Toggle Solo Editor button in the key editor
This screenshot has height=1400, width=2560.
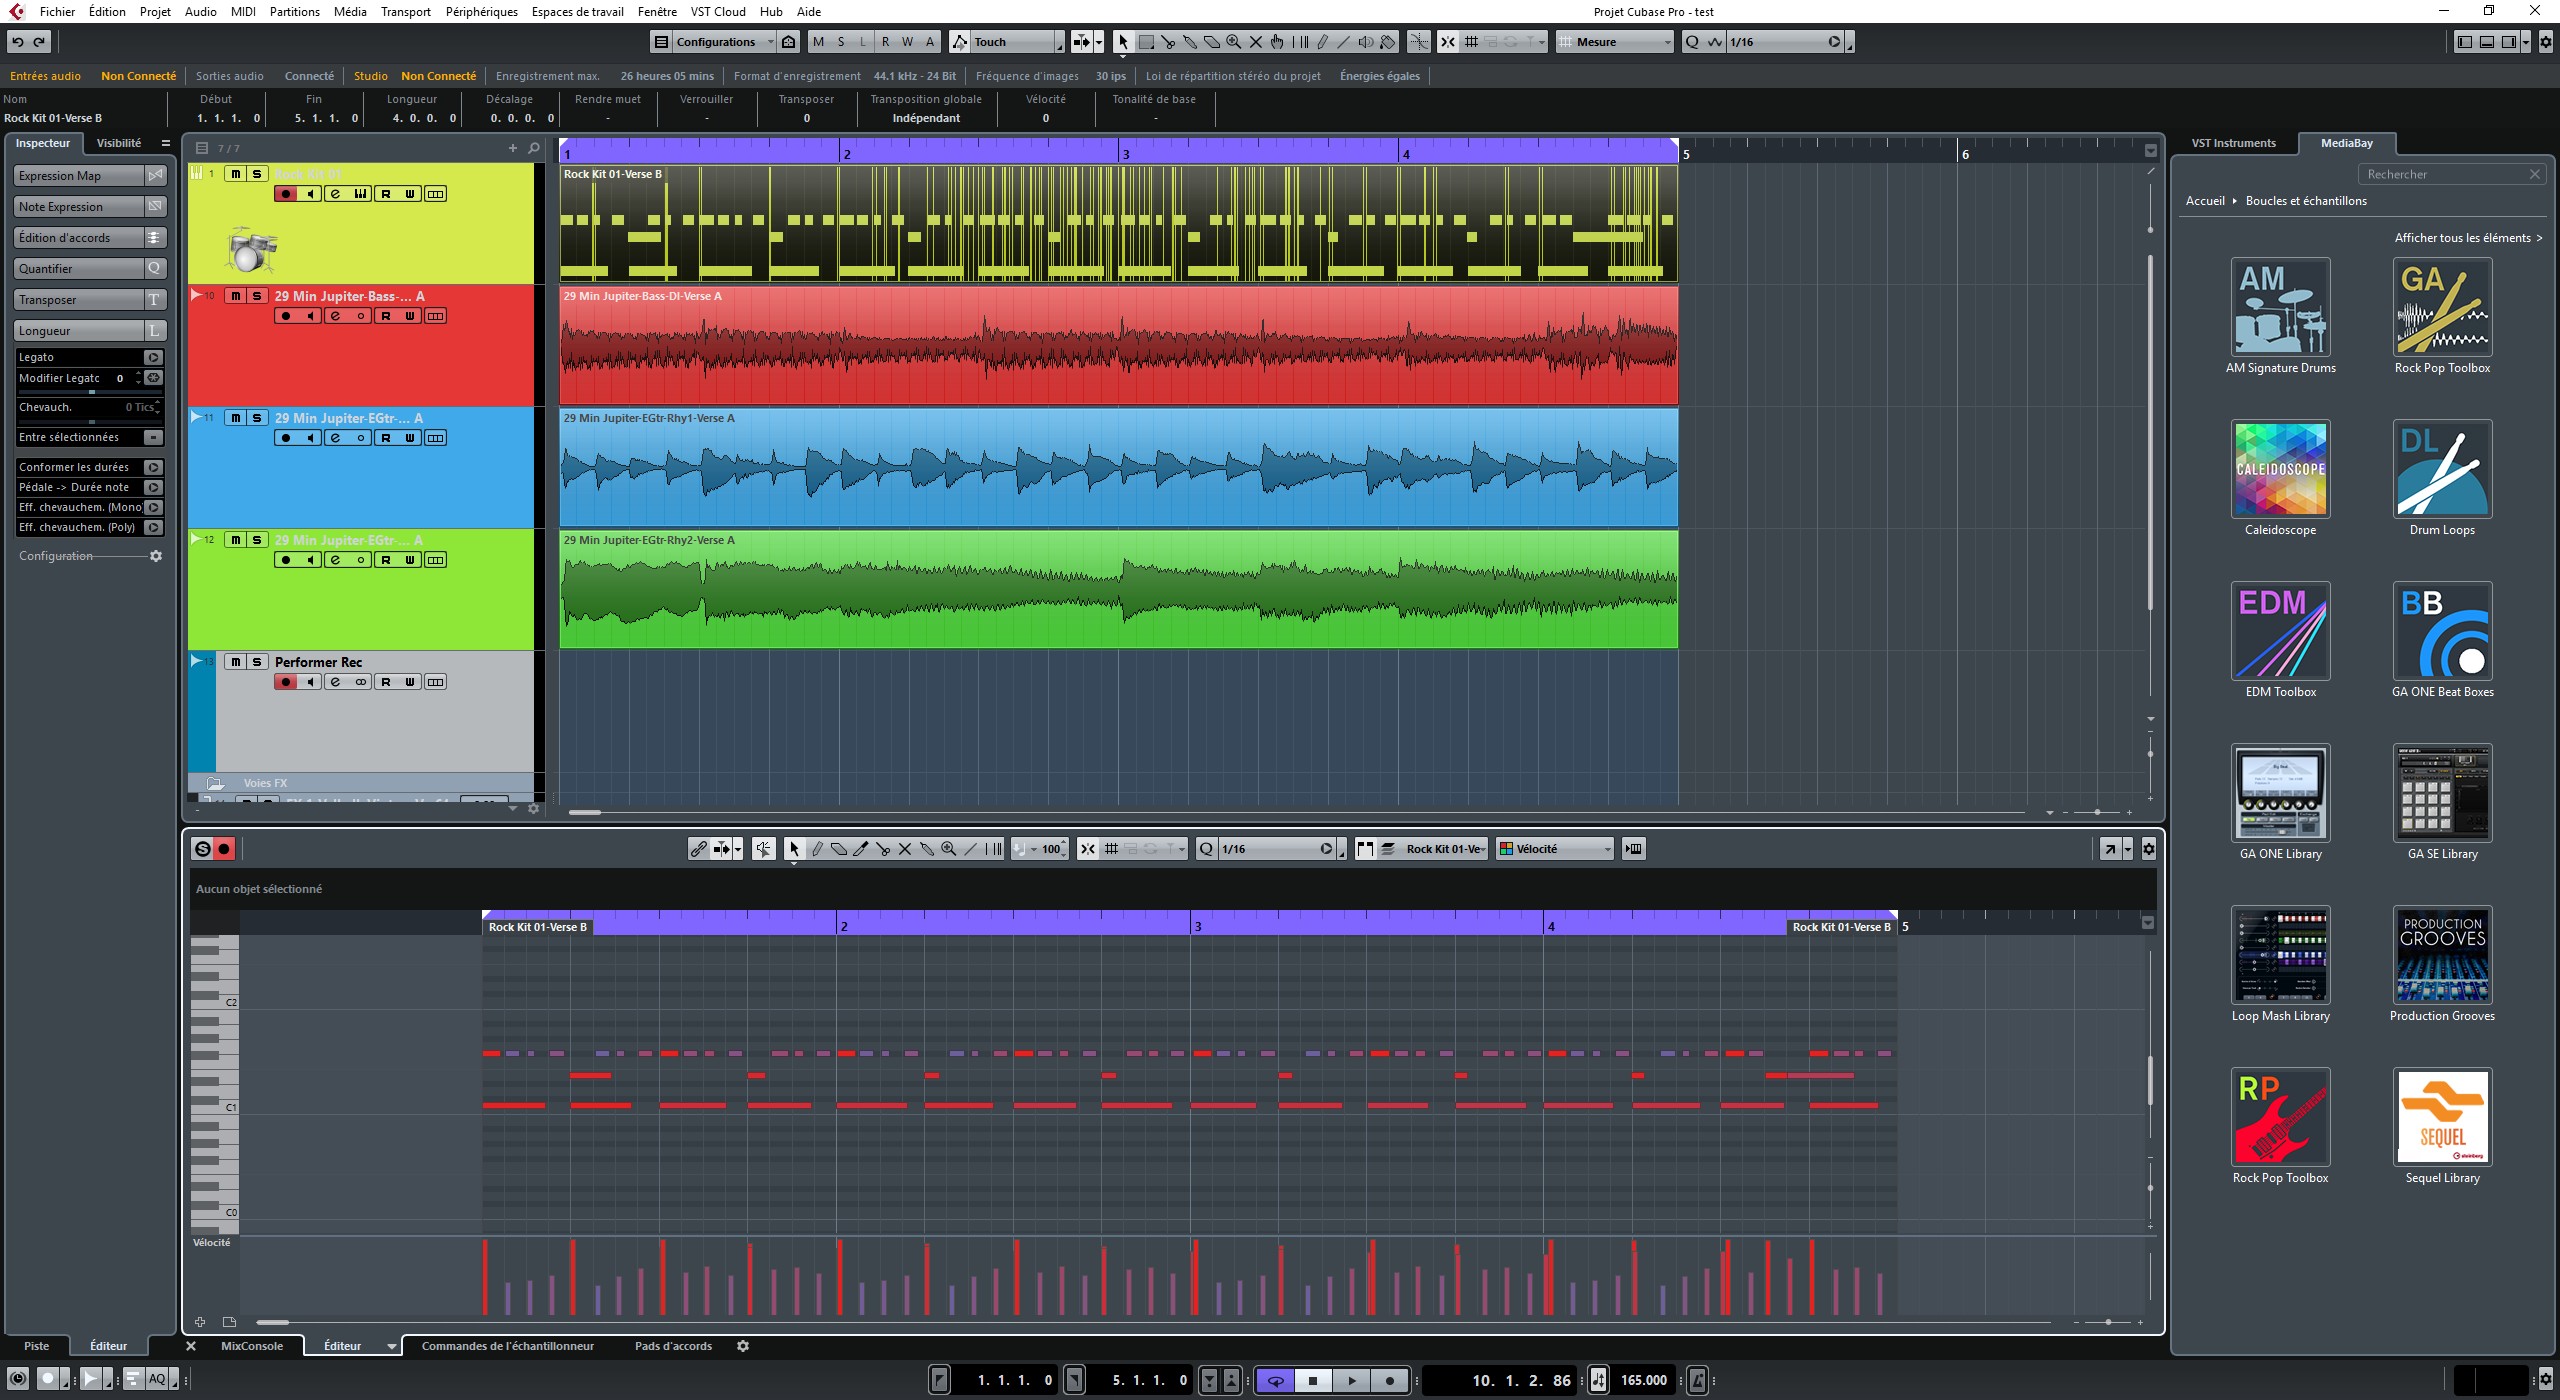click(202, 849)
